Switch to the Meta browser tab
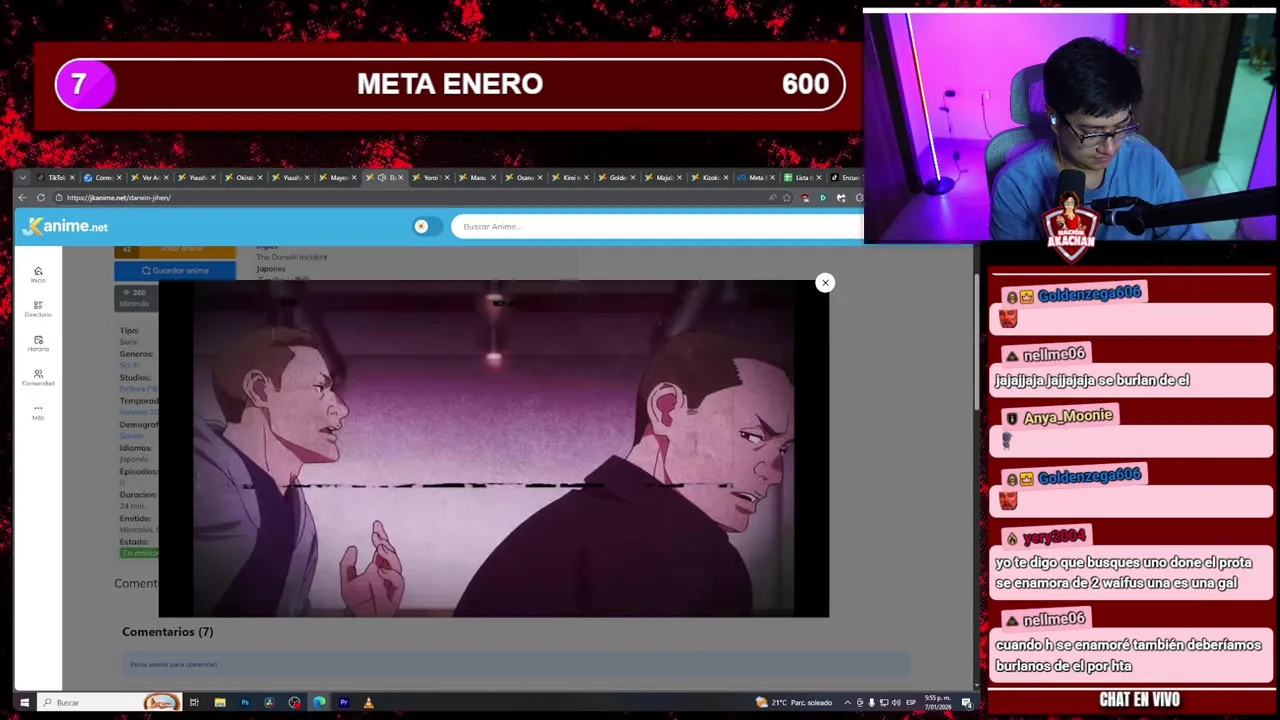1280x720 pixels. 757,177
